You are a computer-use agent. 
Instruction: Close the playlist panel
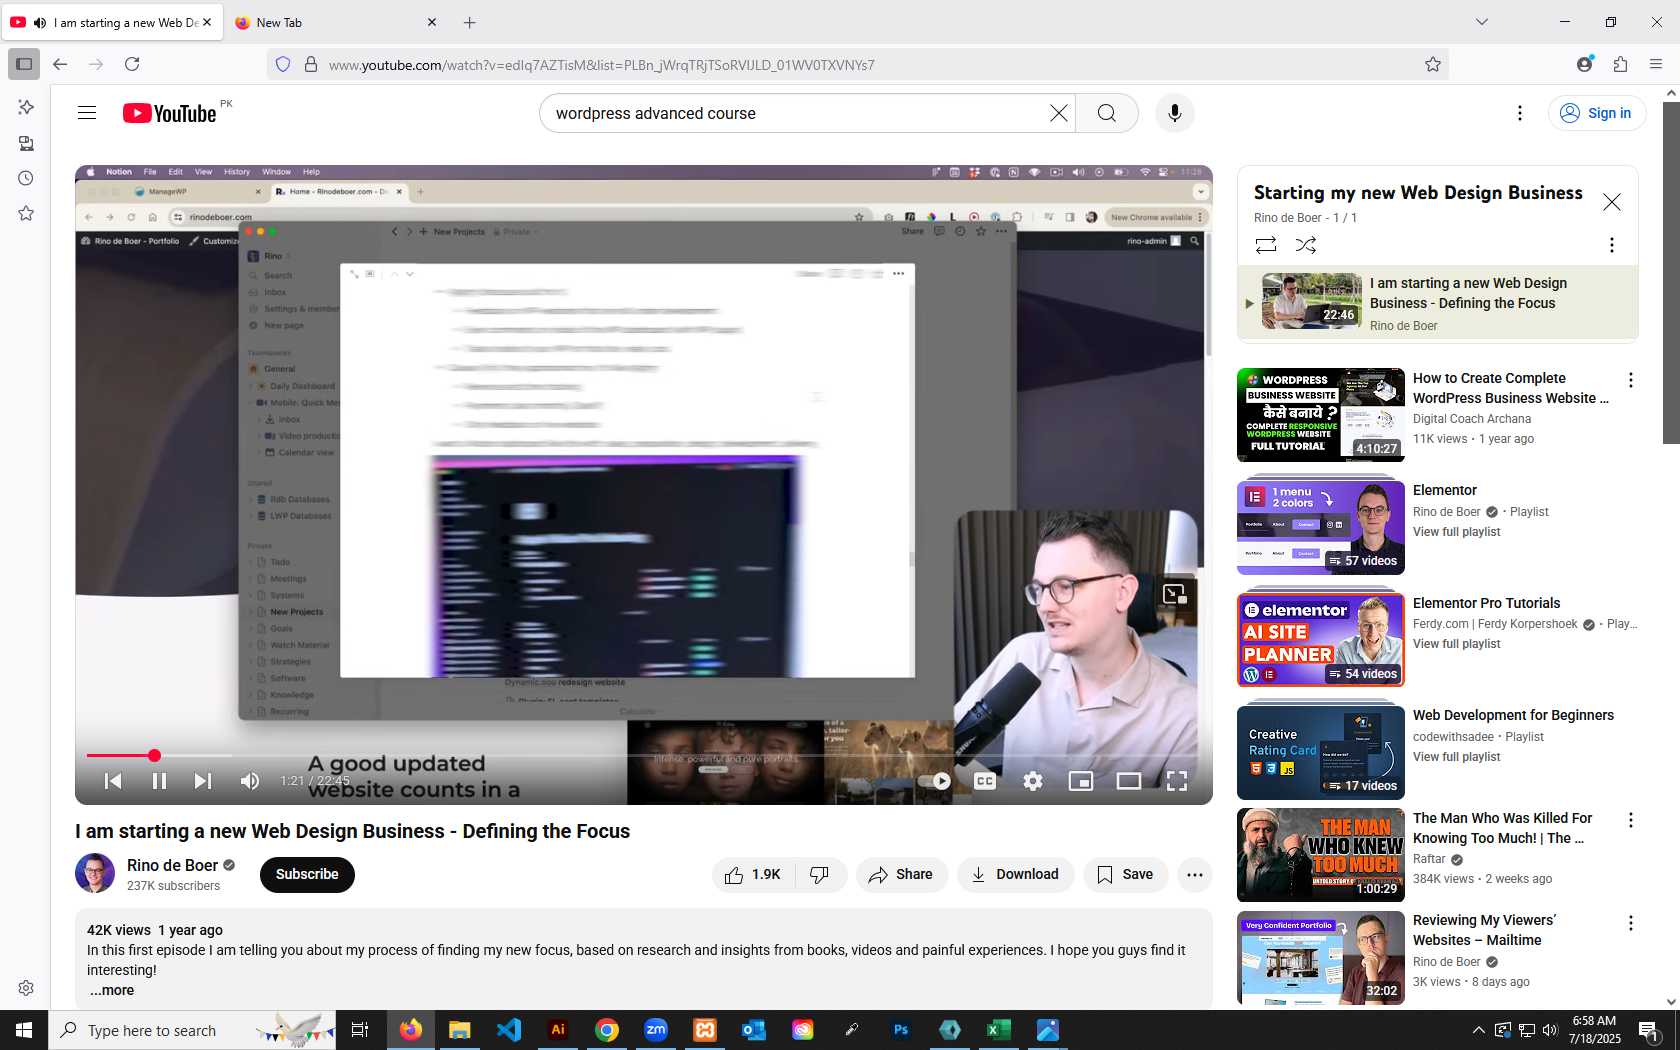point(1611,202)
